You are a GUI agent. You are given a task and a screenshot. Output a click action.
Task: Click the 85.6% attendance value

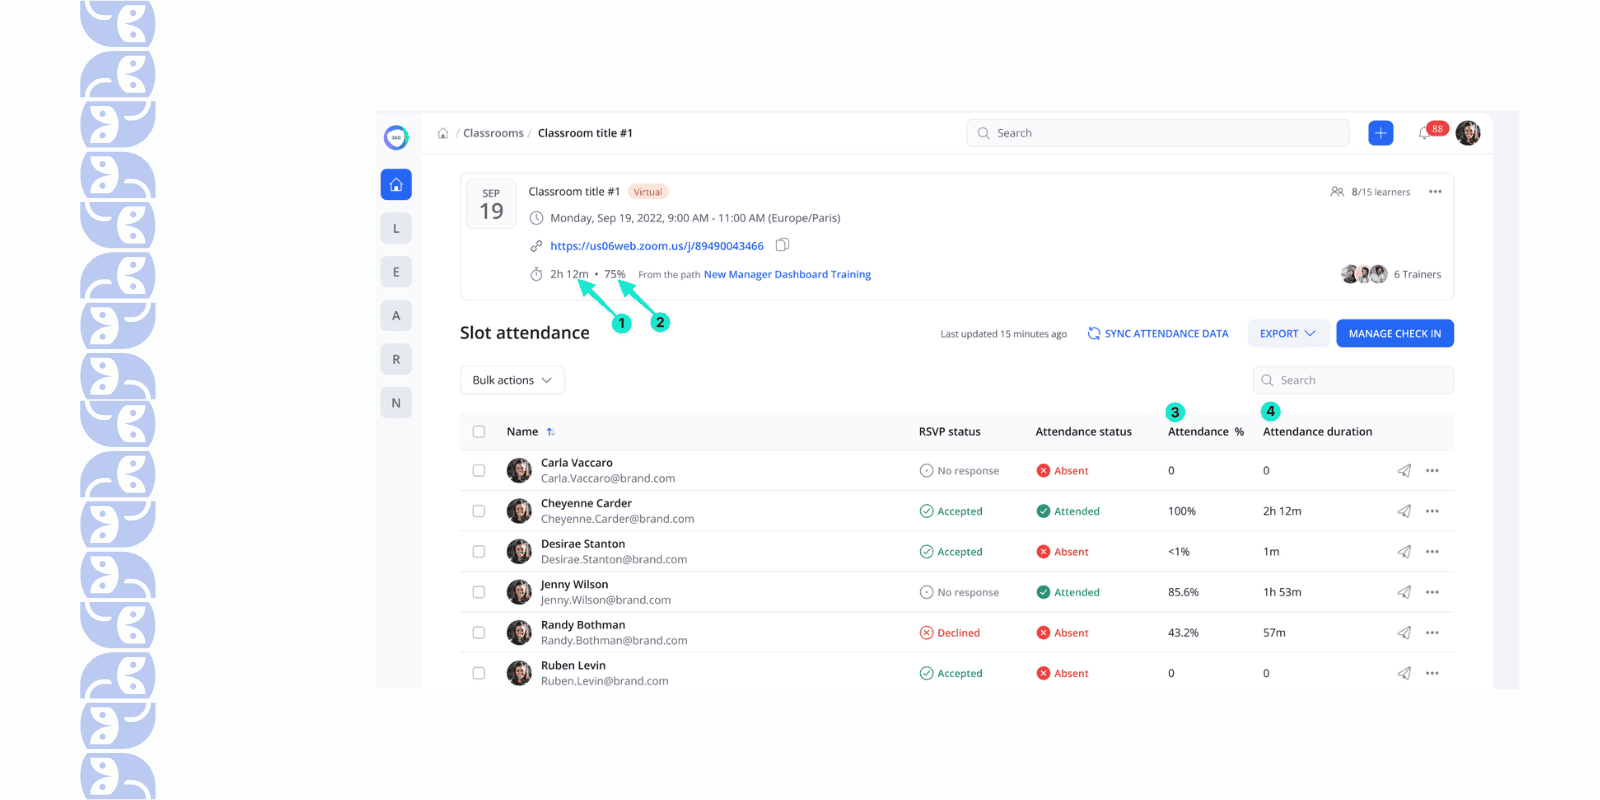[1183, 592]
